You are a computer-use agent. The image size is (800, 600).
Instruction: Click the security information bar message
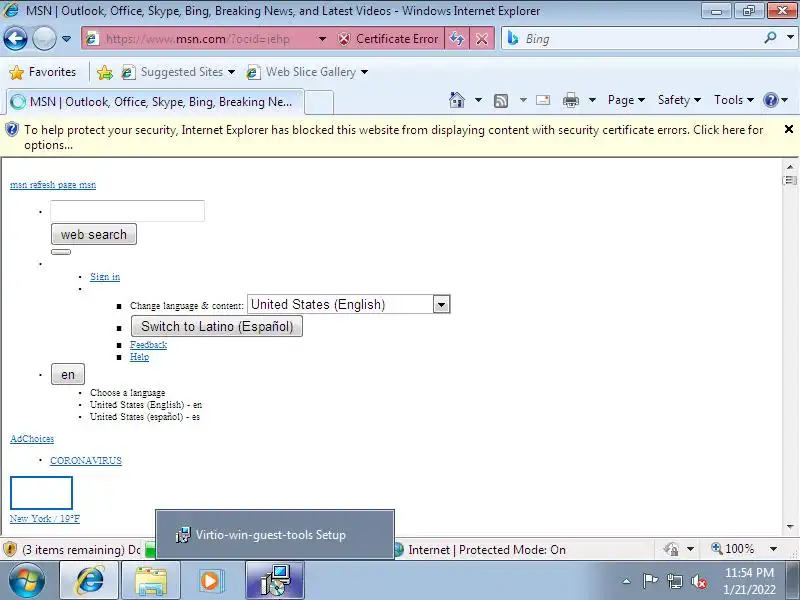tap(393, 137)
